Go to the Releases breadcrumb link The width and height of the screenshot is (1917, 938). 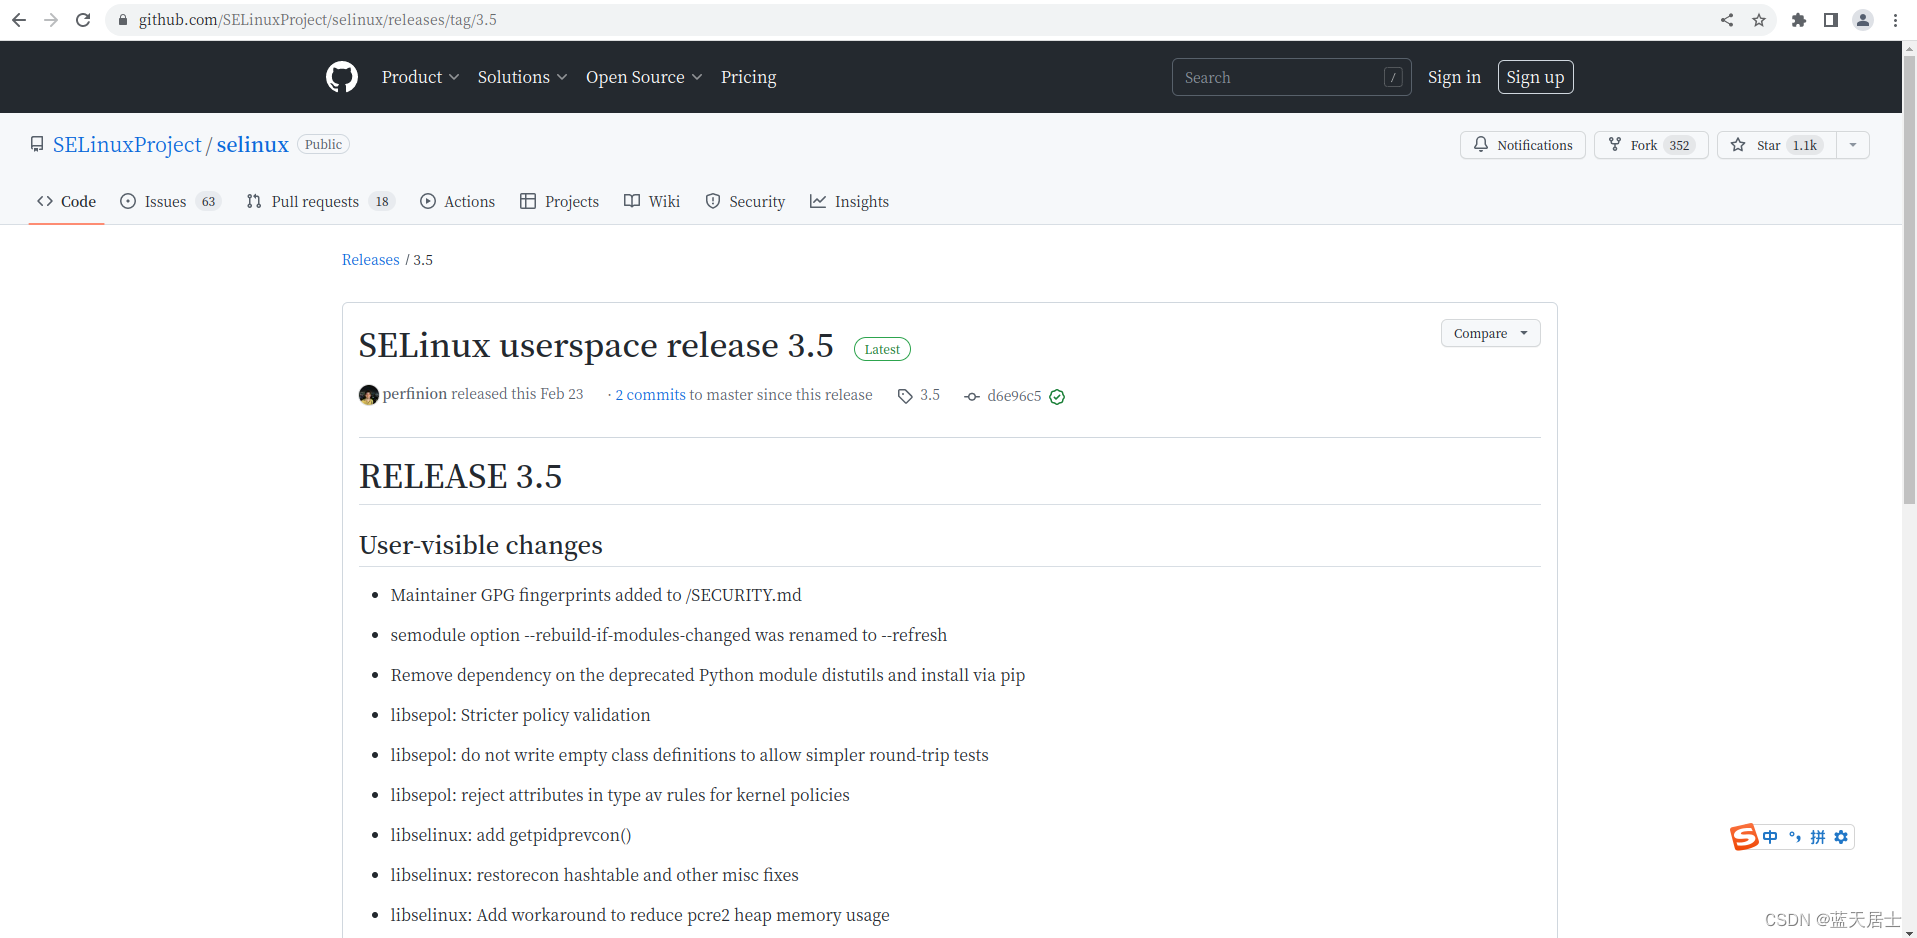pyautogui.click(x=370, y=259)
